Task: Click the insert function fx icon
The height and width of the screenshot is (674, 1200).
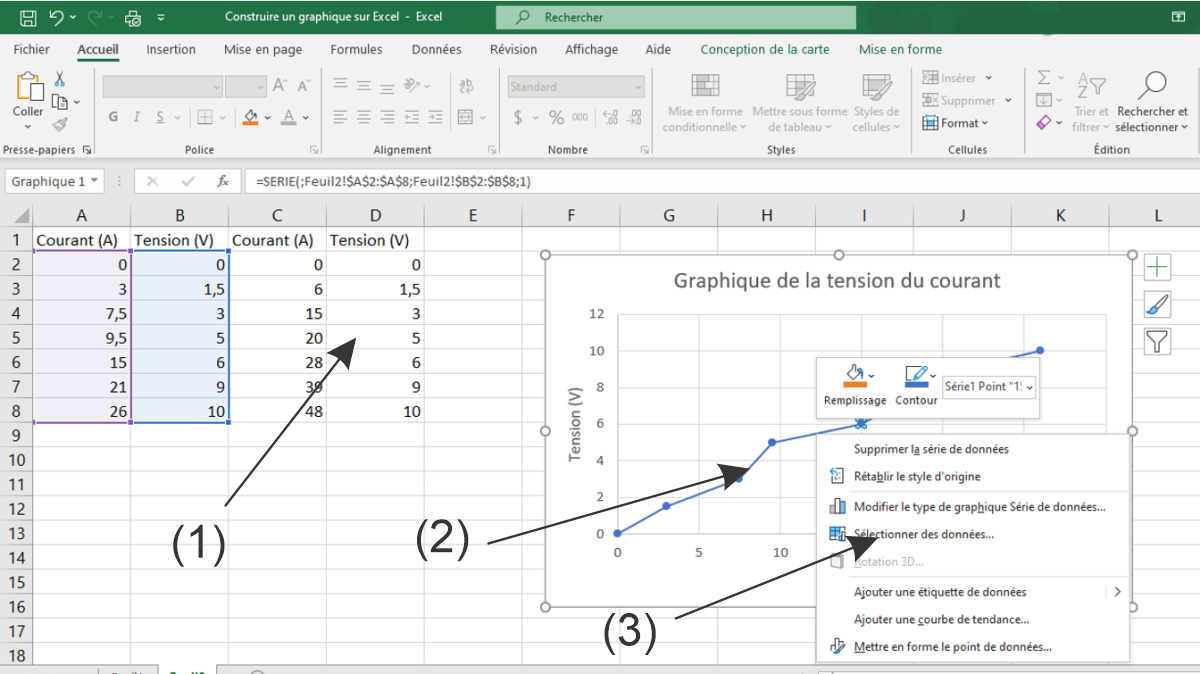Action: (x=223, y=182)
